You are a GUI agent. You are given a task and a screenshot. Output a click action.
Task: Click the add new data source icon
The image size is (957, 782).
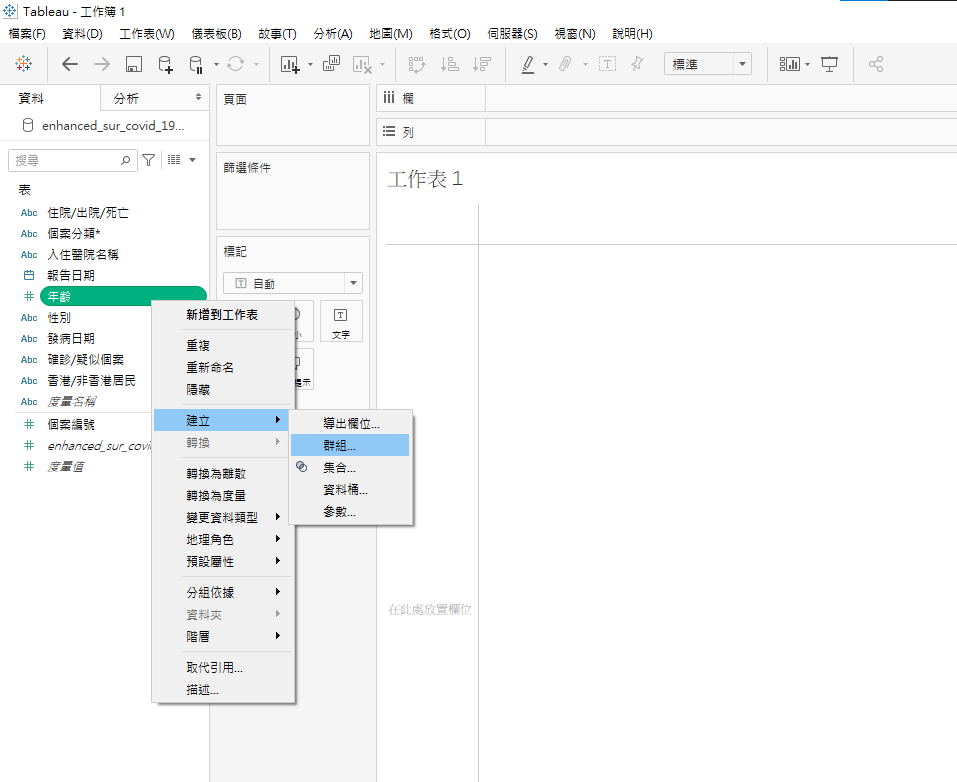pos(165,64)
